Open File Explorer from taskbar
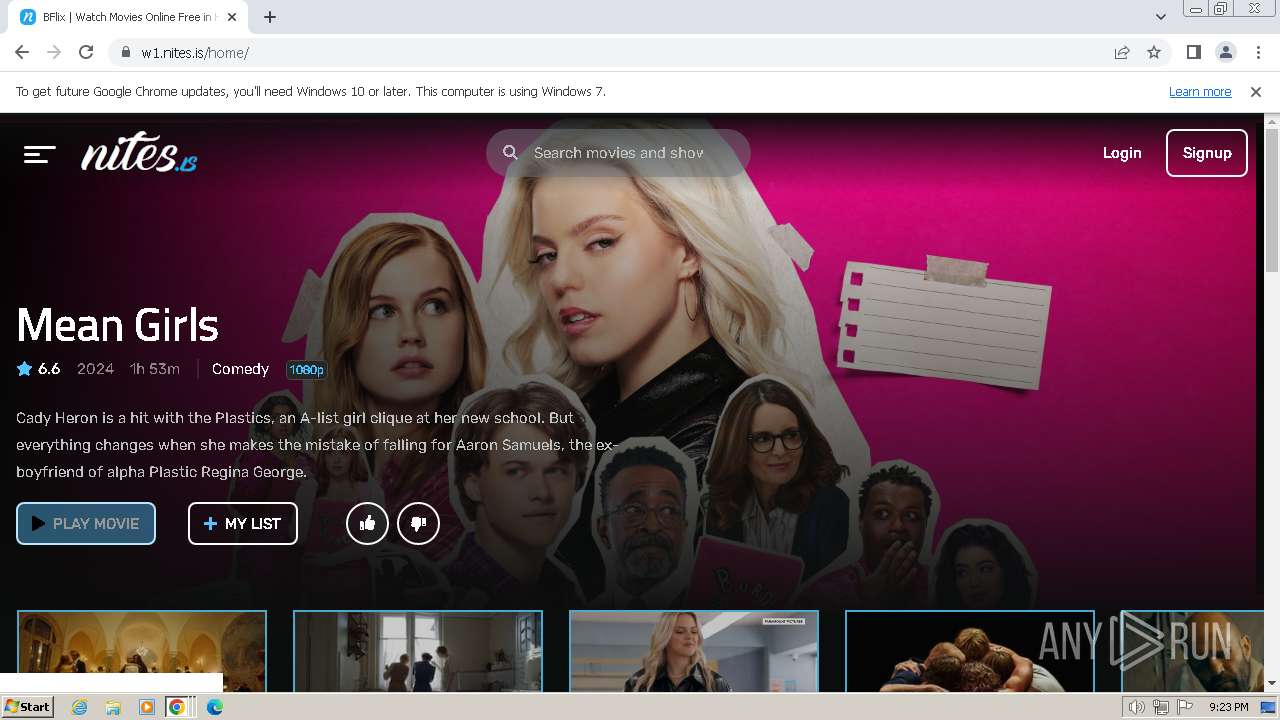Viewport: 1280px width, 720px height. [113, 707]
